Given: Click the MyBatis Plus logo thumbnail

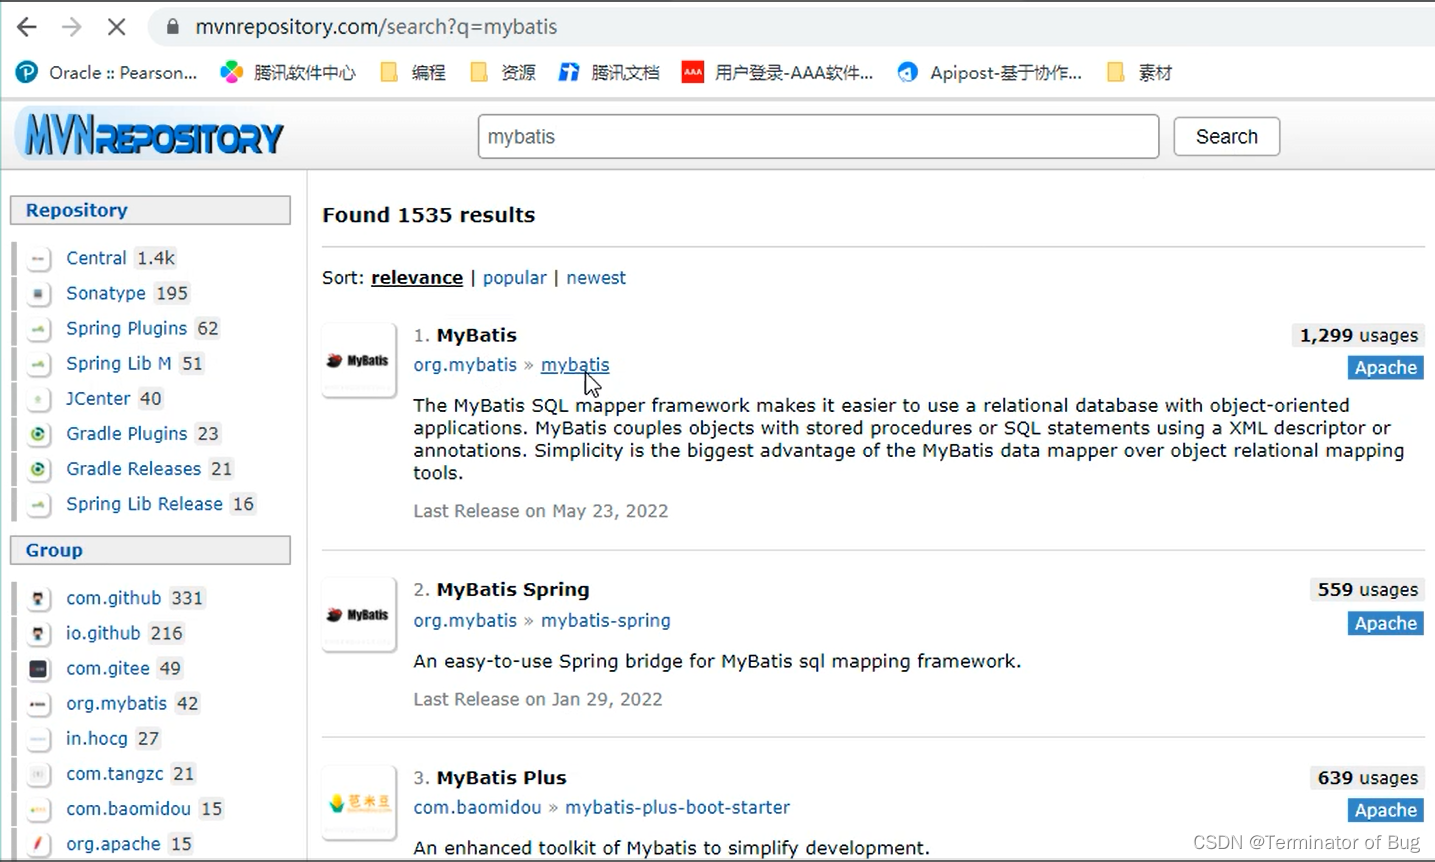Looking at the screenshot, I should 359,802.
